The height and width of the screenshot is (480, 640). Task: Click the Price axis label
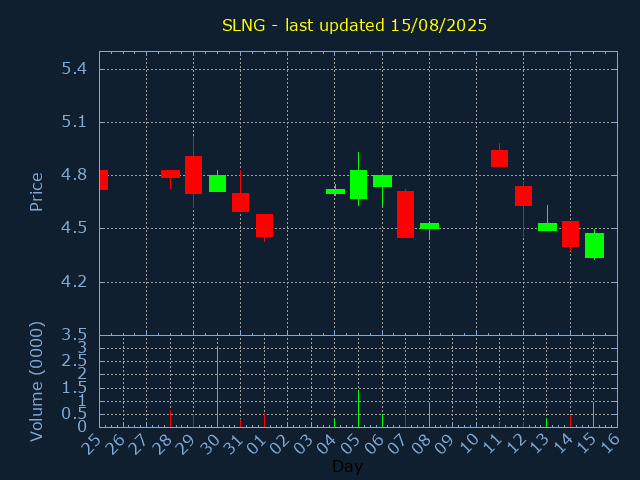click(x=36, y=192)
